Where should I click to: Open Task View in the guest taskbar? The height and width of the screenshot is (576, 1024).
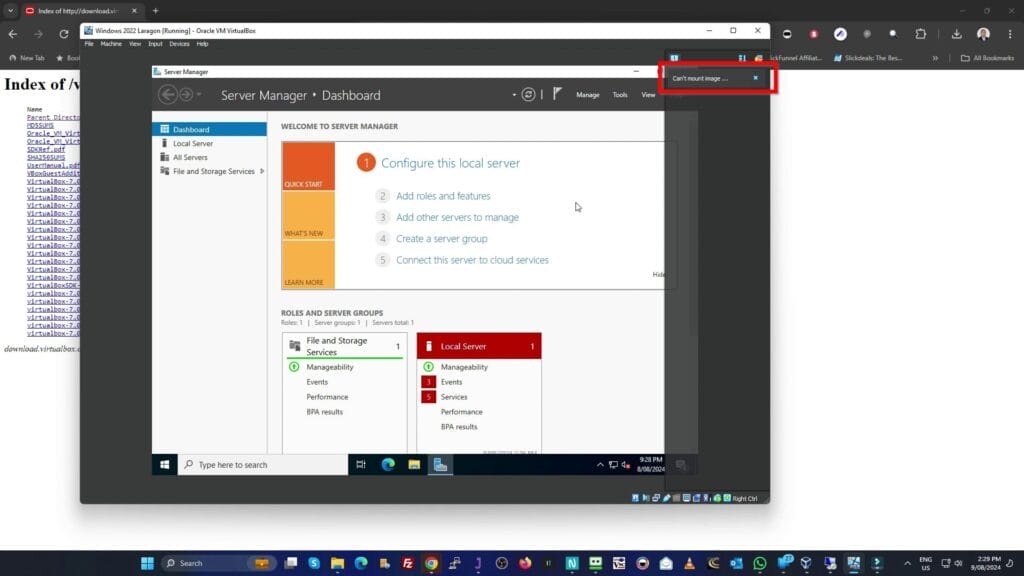click(361, 464)
